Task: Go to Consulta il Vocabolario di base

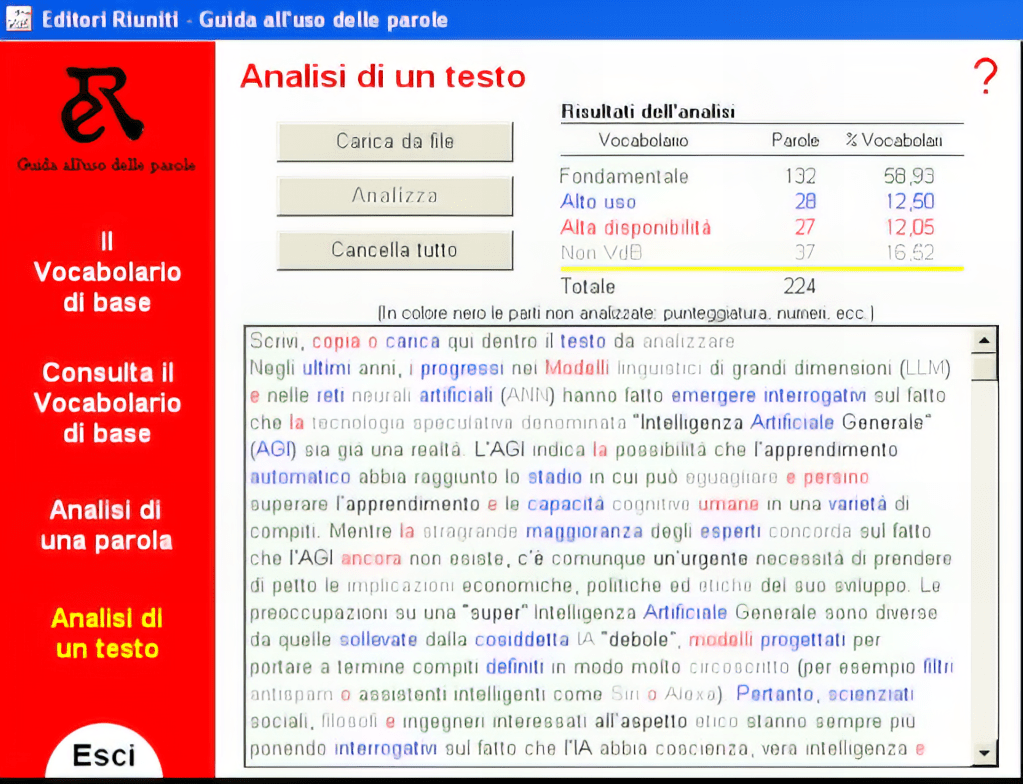Action: click(107, 403)
